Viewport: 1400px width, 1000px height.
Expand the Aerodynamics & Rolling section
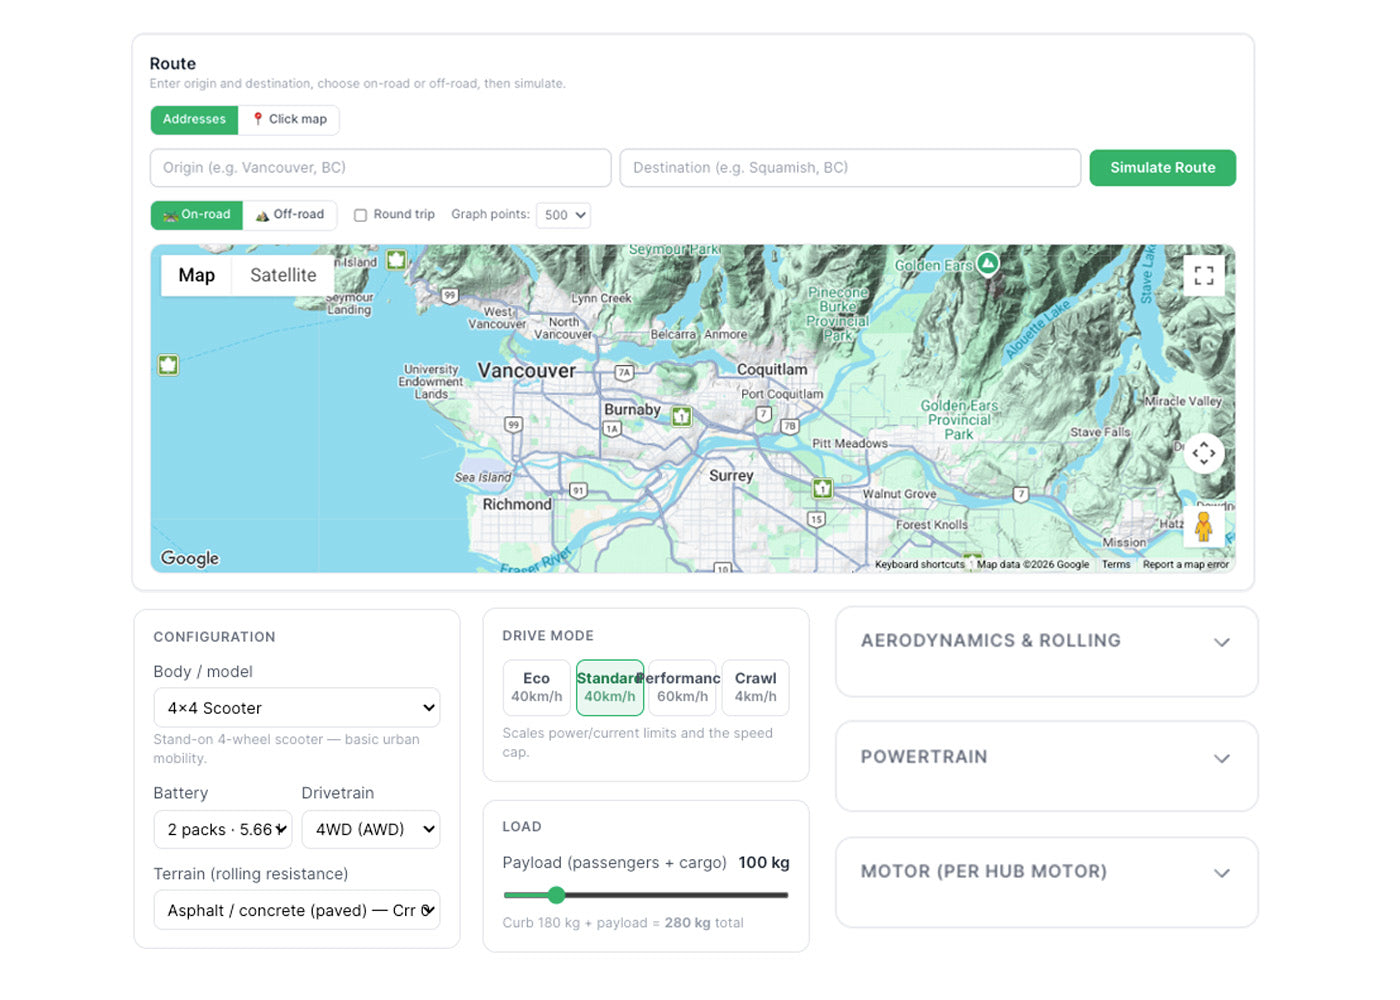click(1046, 642)
